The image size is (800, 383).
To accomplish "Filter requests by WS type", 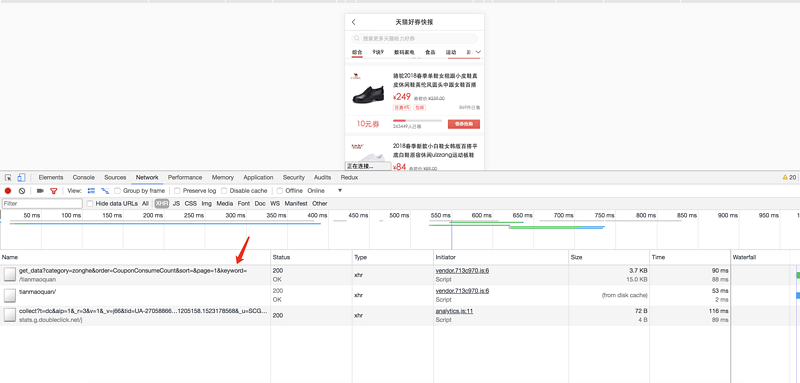I will point(276,203).
